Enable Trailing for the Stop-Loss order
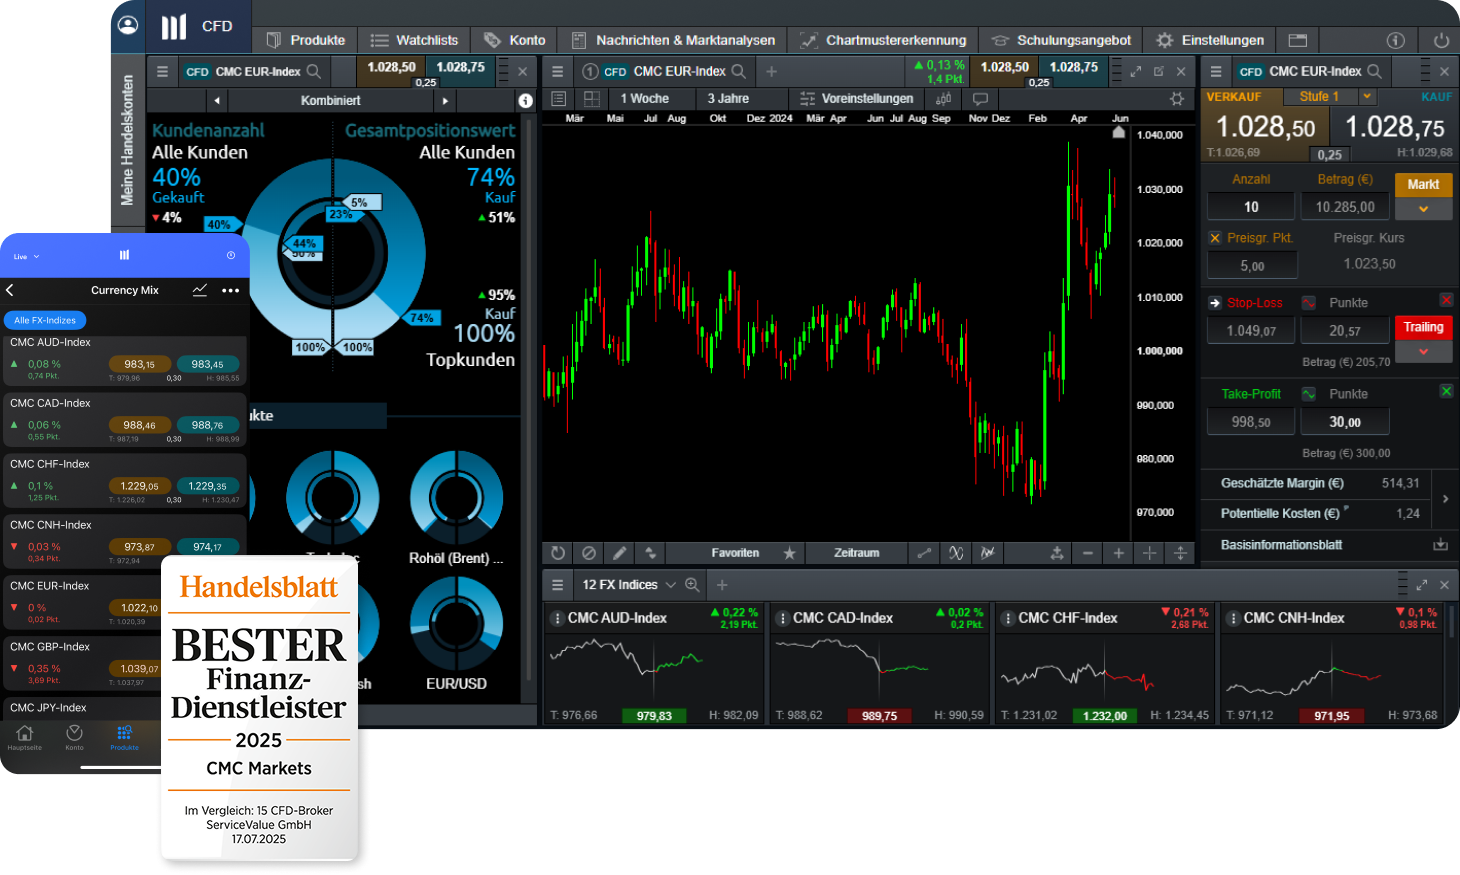The image size is (1460, 875). tap(1423, 327)
